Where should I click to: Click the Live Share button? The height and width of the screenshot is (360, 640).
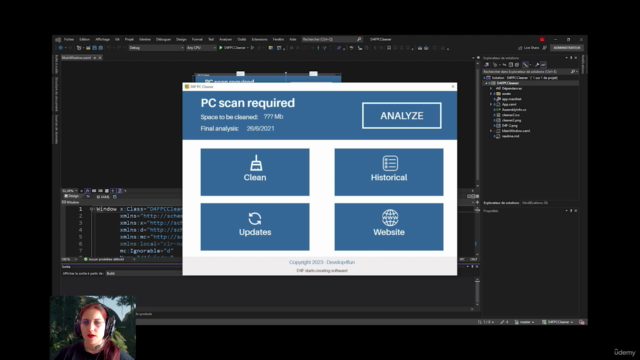point(529,48)
